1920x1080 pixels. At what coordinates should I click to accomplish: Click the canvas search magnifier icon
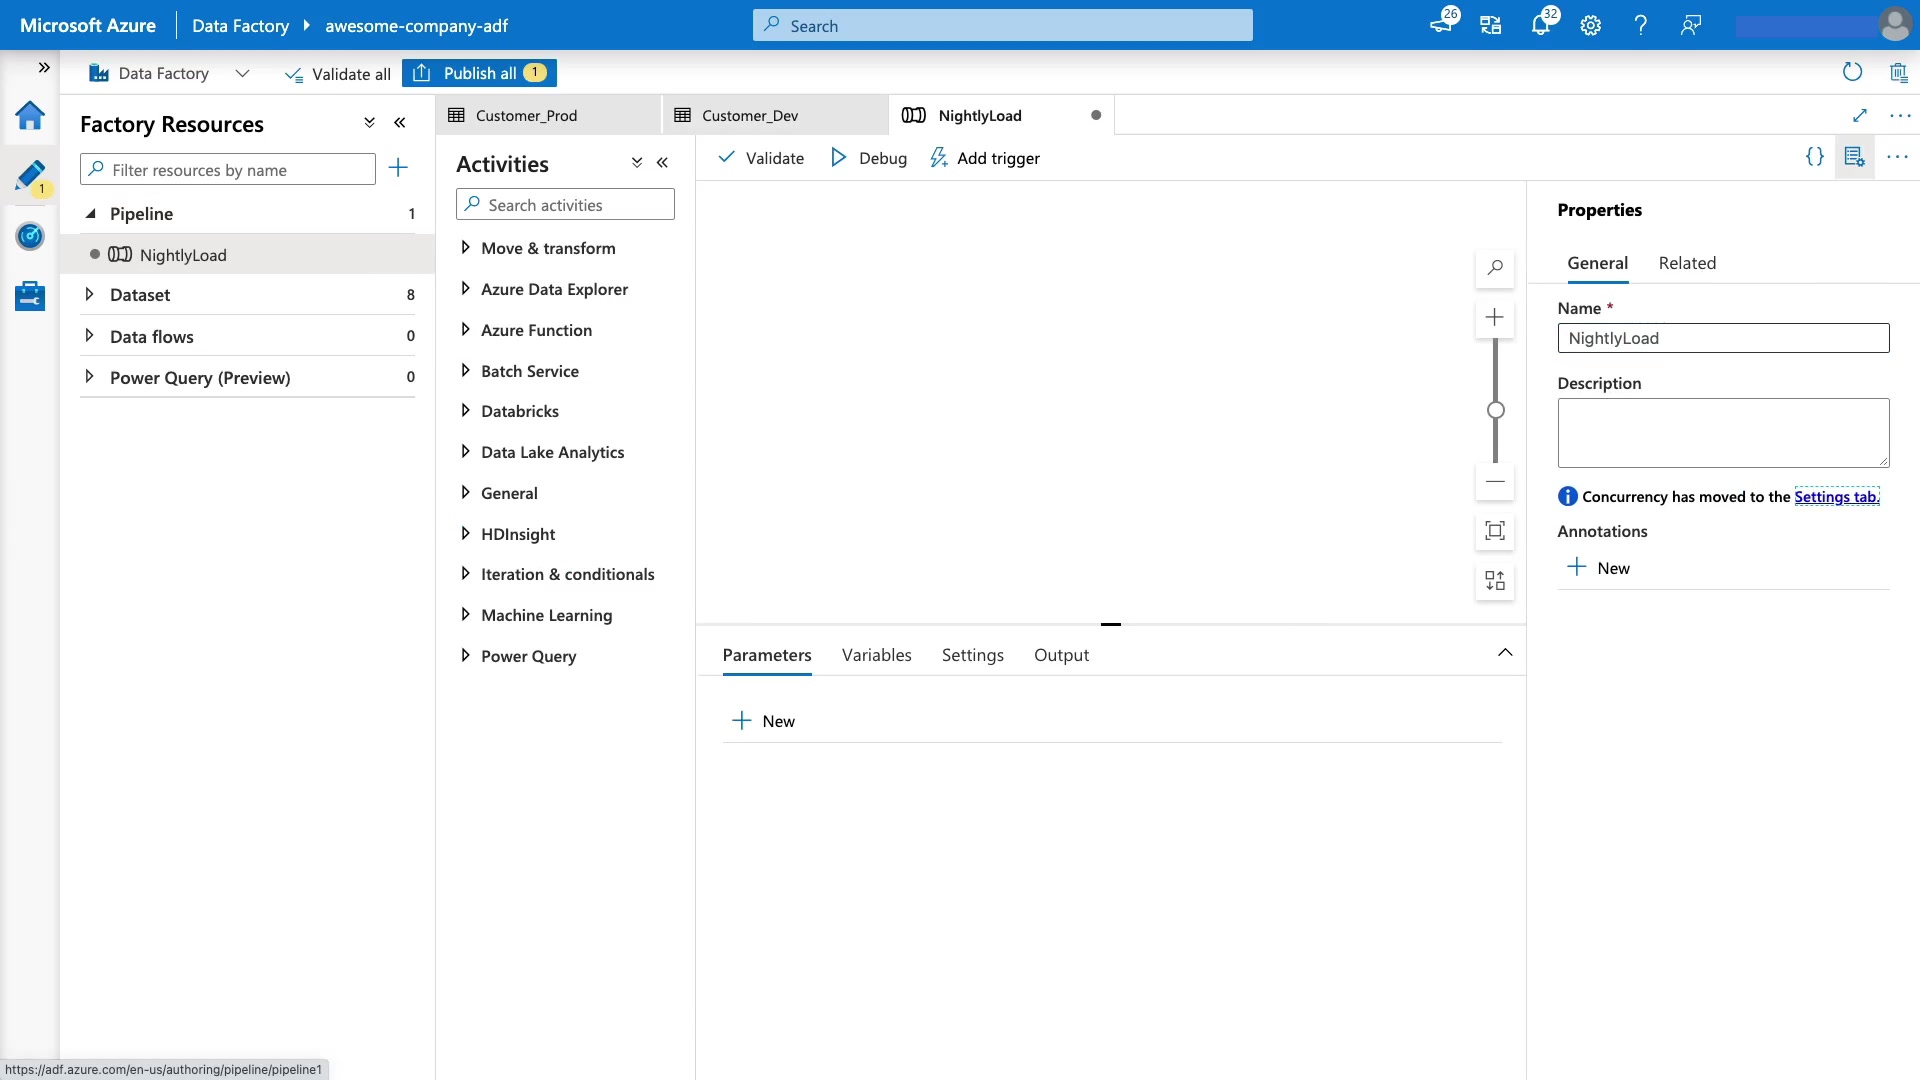pyautogui.click(x=1495, y=268)
